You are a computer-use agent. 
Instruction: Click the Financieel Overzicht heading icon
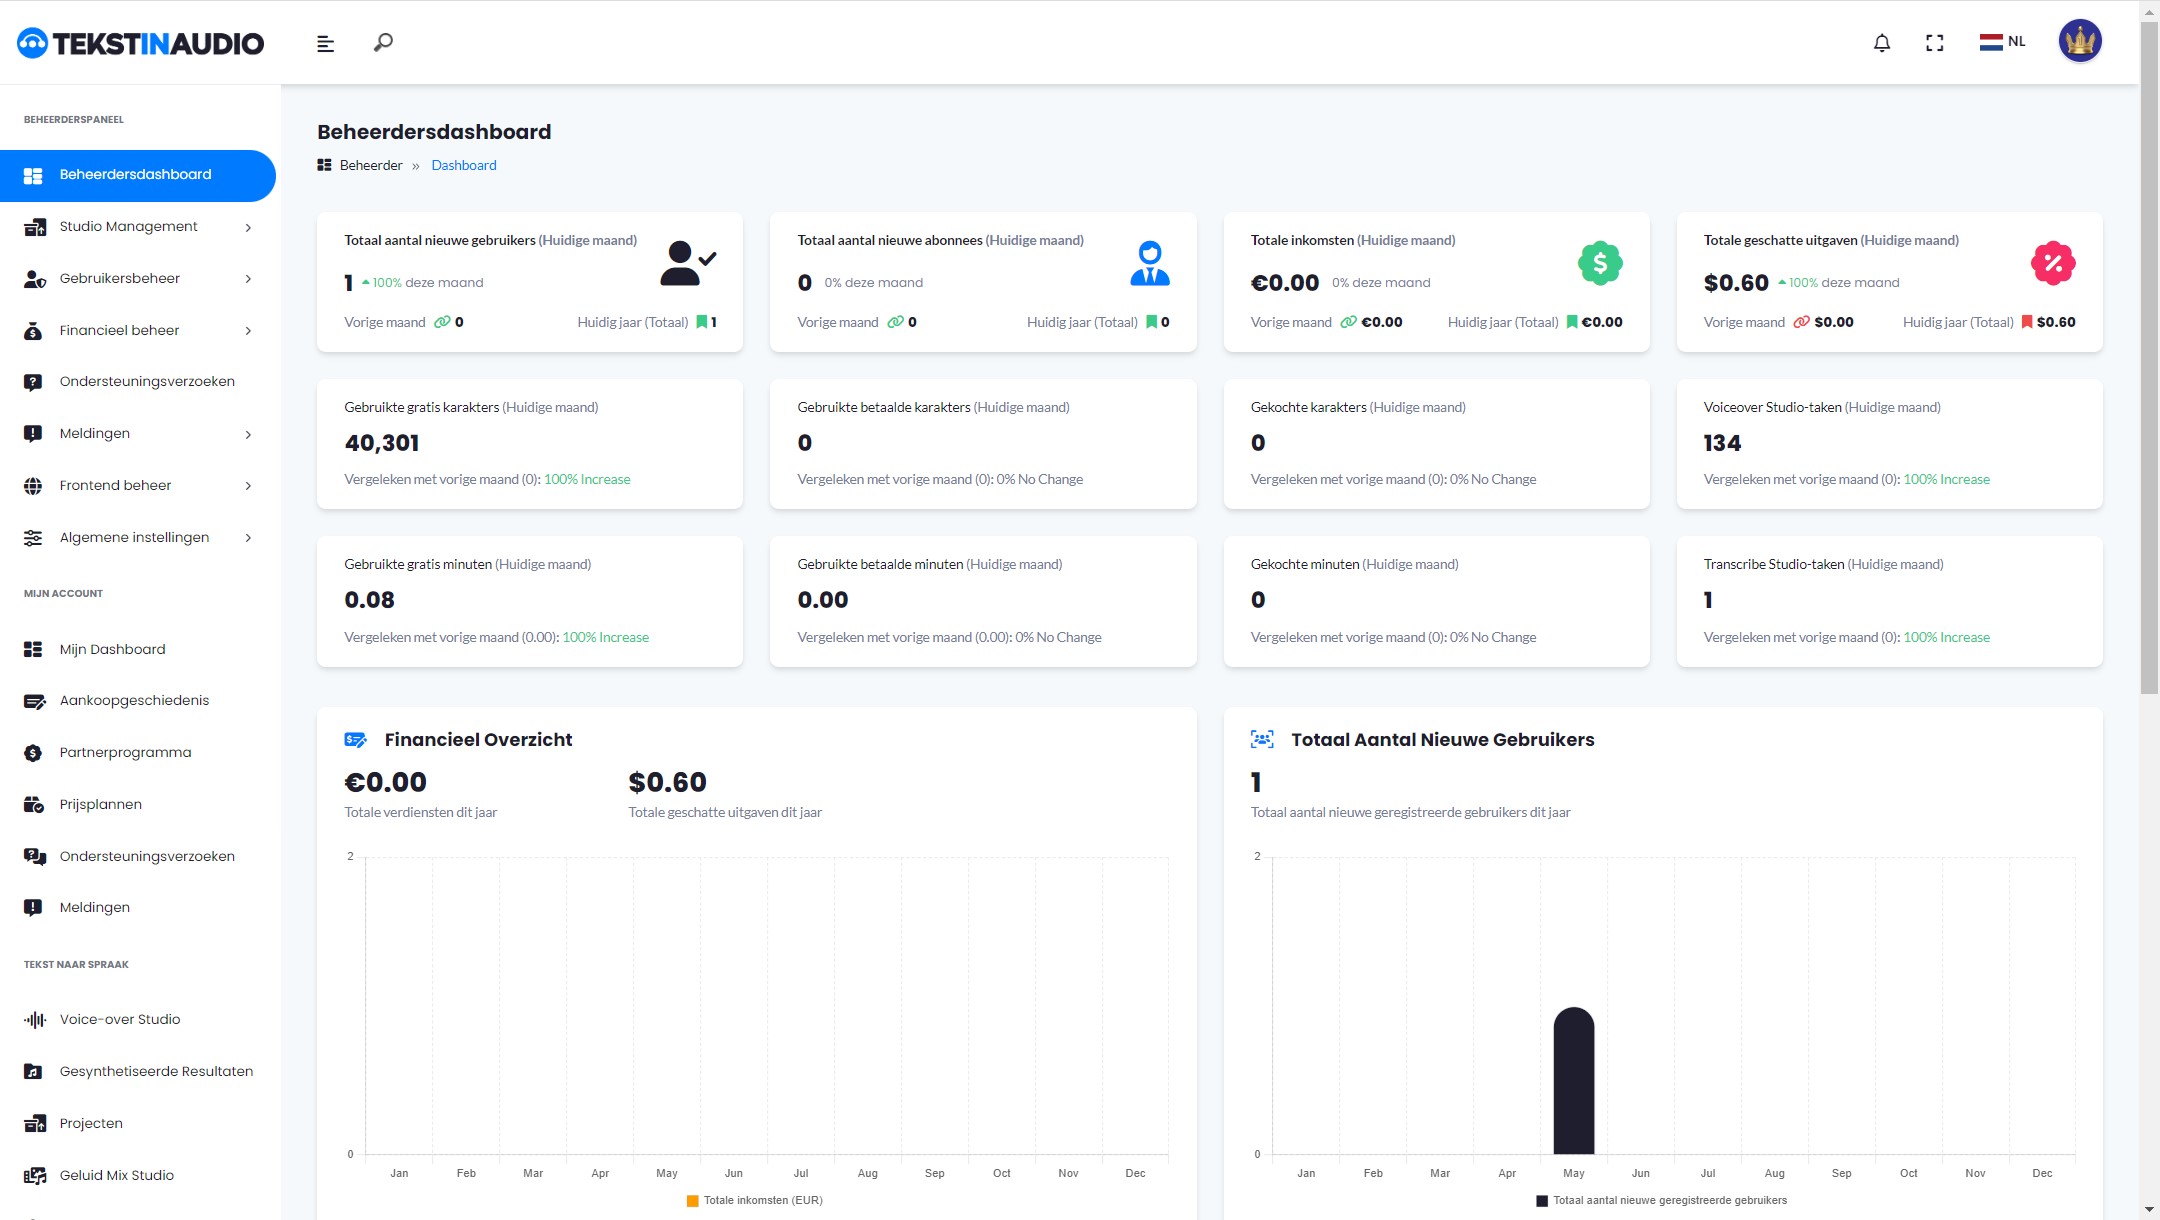tap(355, 740)
